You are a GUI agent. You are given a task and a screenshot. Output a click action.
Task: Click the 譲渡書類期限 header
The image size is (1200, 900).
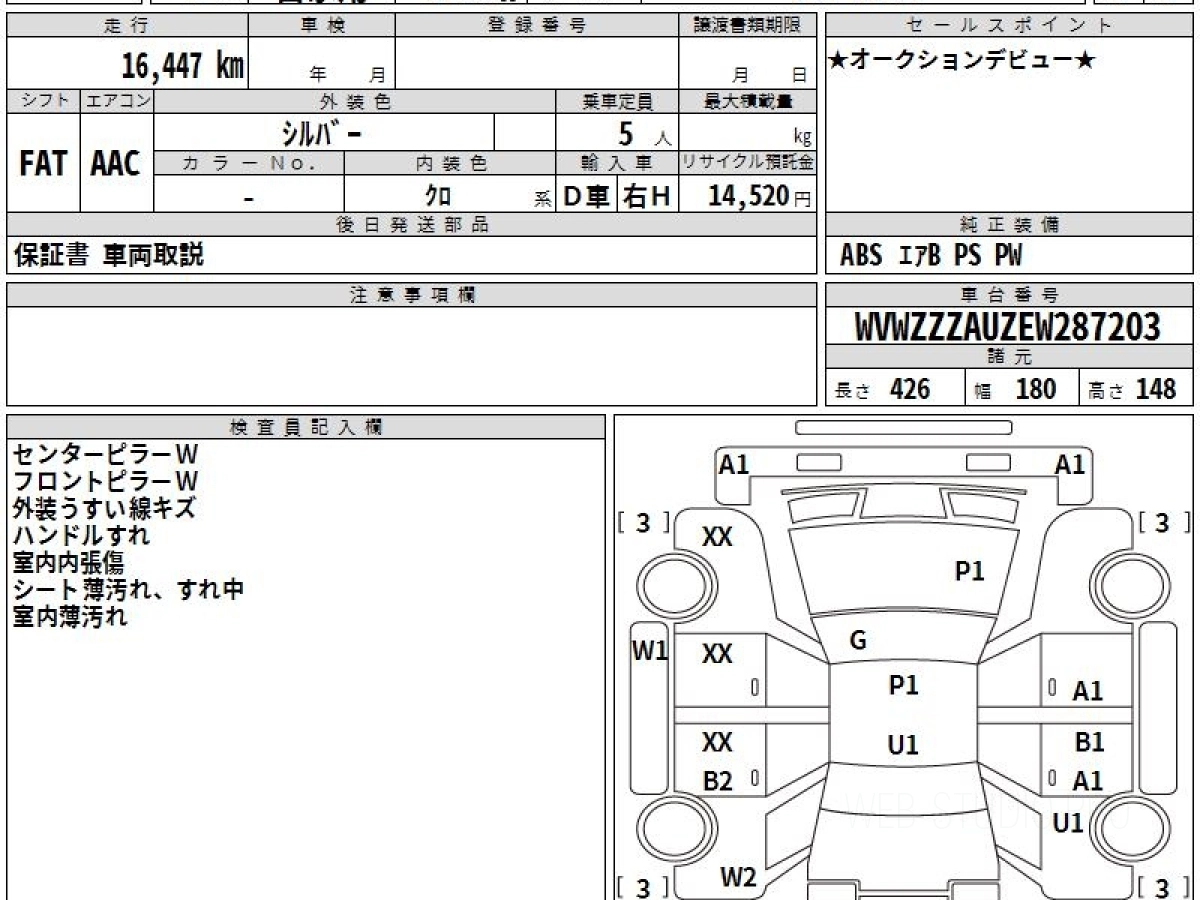(748, 26)
